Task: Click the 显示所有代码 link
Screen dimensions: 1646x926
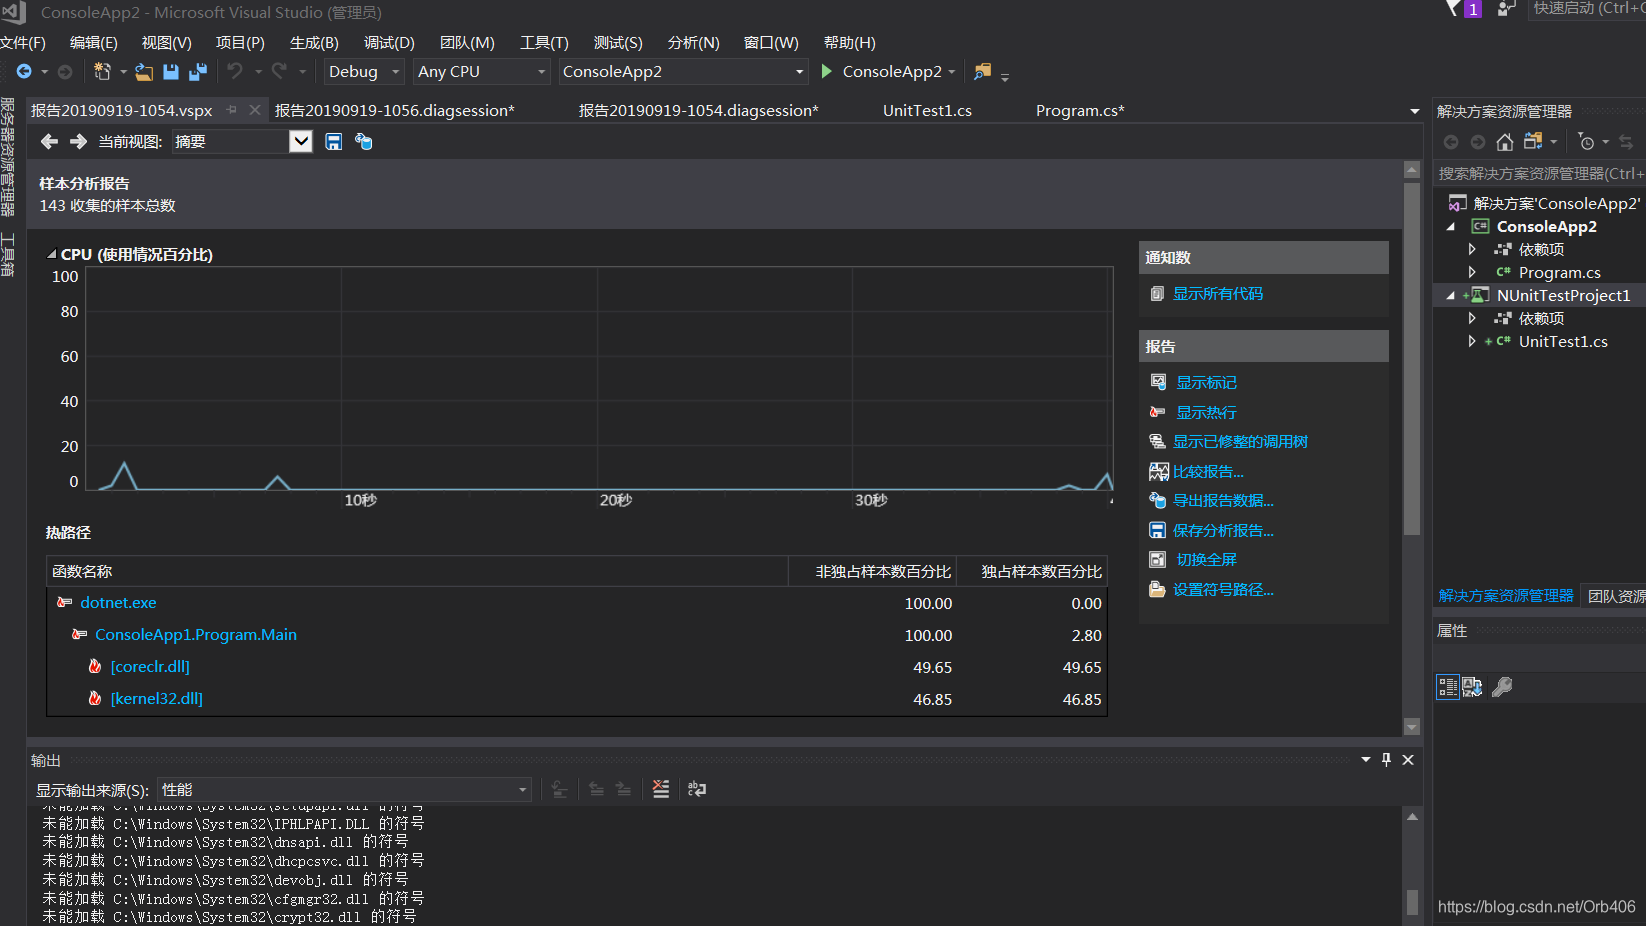Action: click(x=1218, y=294)
